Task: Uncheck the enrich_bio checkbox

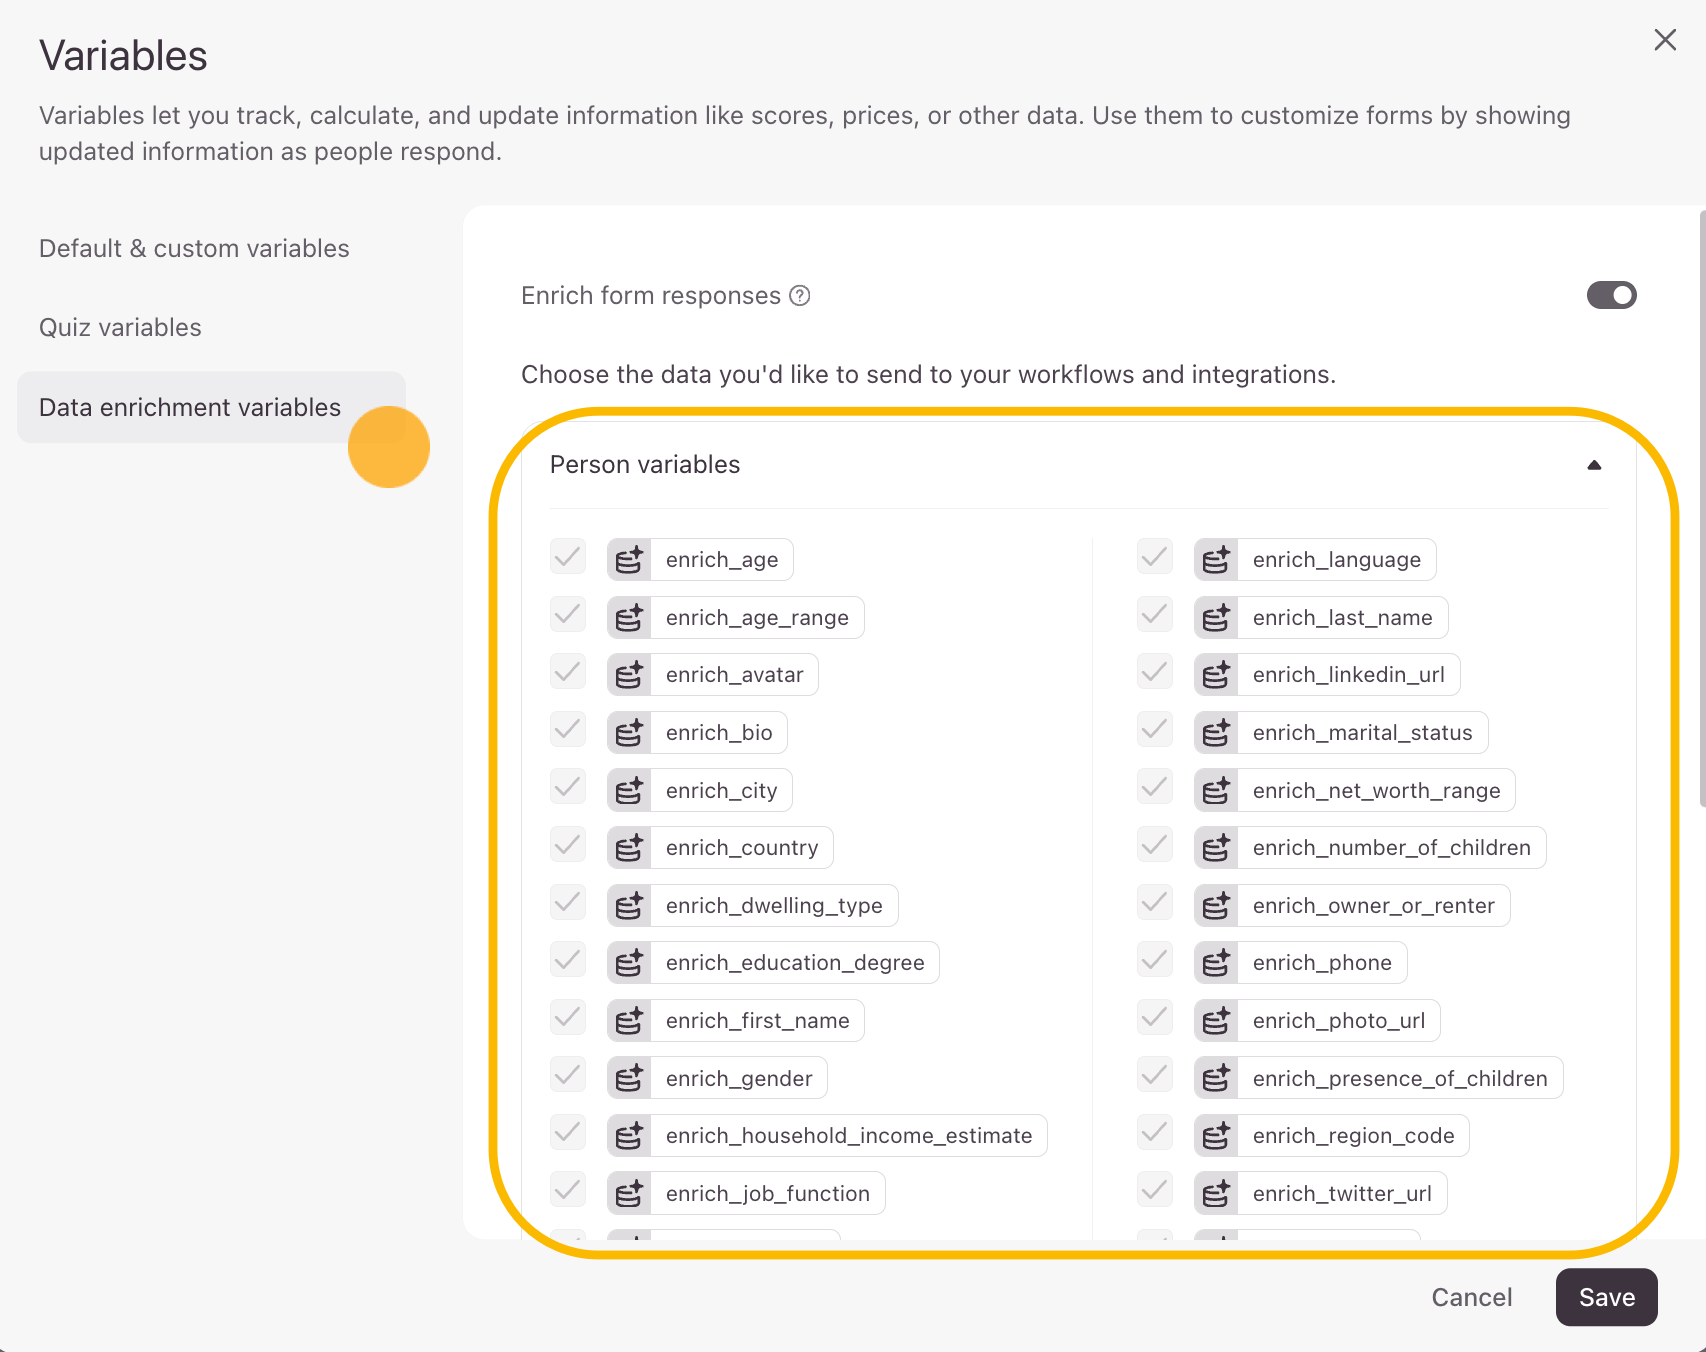Action: point(568,730)
